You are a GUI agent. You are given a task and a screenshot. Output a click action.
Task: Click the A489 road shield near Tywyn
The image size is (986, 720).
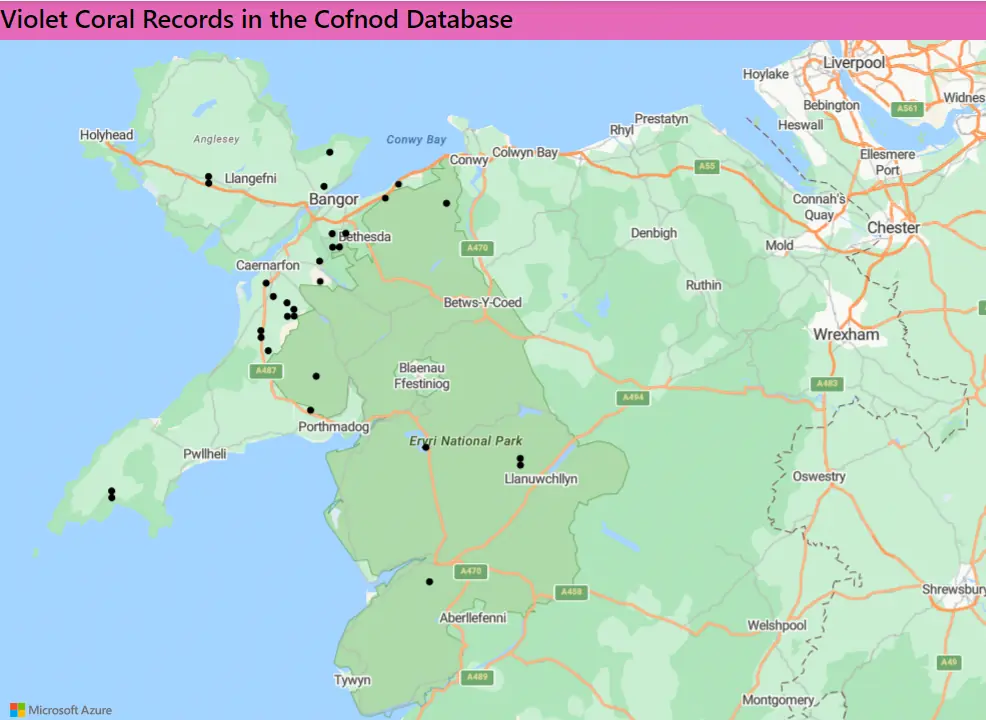477,677
